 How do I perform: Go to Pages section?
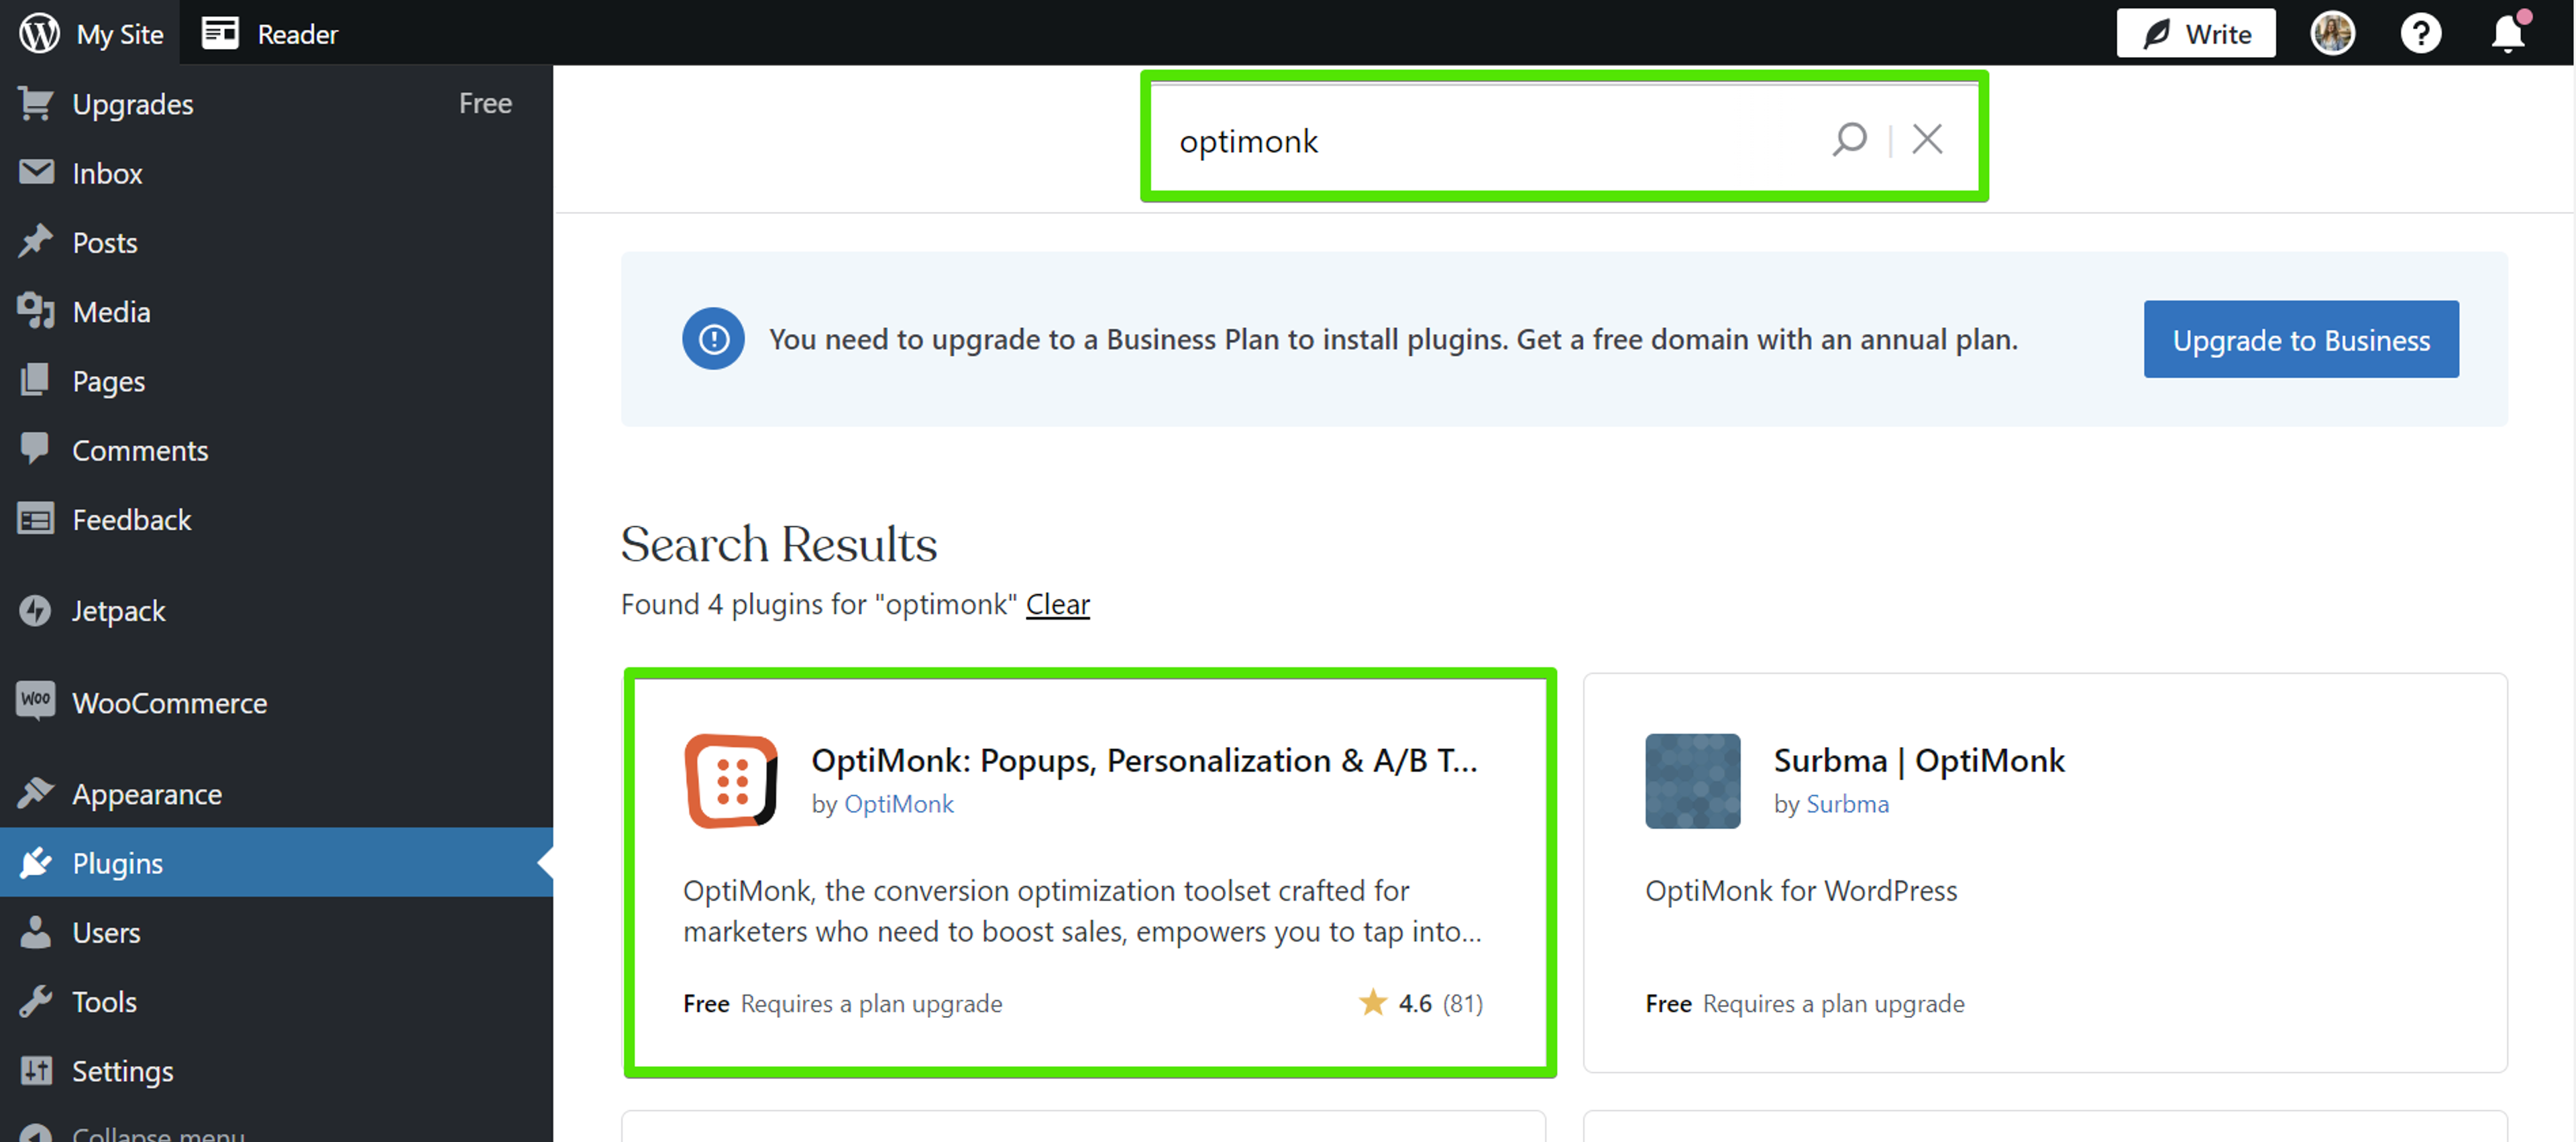(x=276, y=380)
